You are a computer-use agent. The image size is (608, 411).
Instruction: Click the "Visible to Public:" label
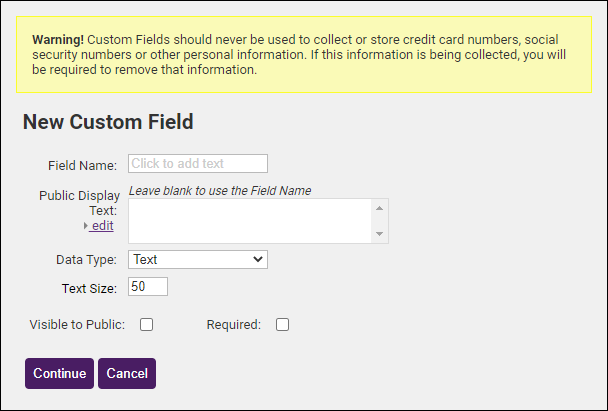coord(77,324)
